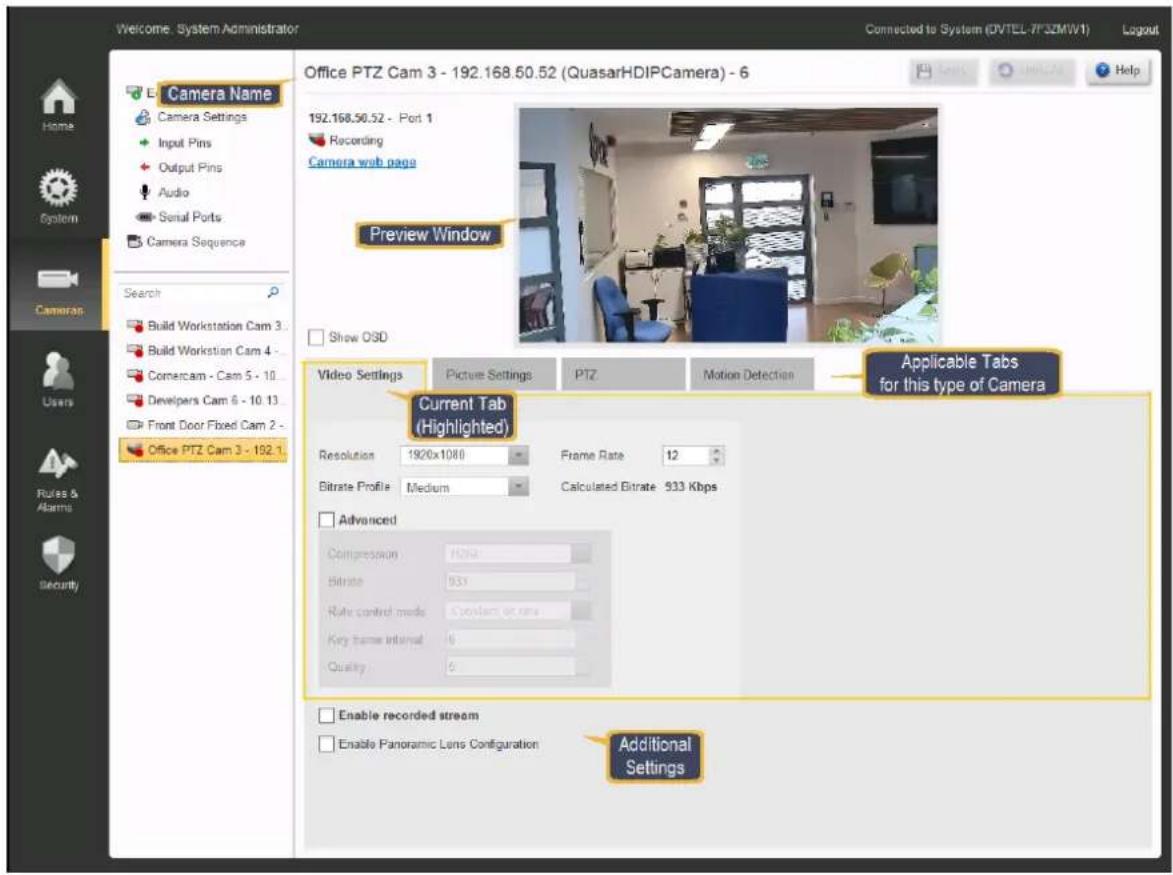The width and height of the screenshot is (1173, 875).
Task: Toggle the Show OSD checkbox
Action: 316,337
